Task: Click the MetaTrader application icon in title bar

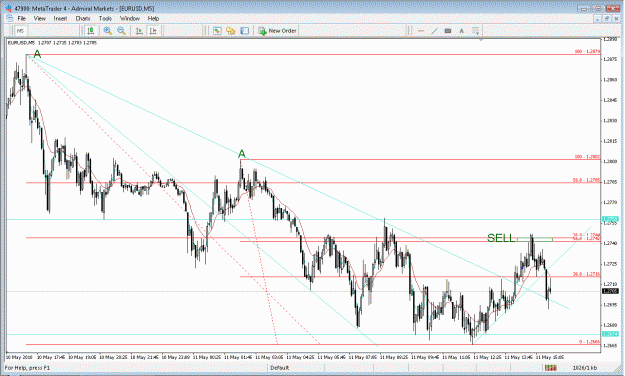Action: 8,8
